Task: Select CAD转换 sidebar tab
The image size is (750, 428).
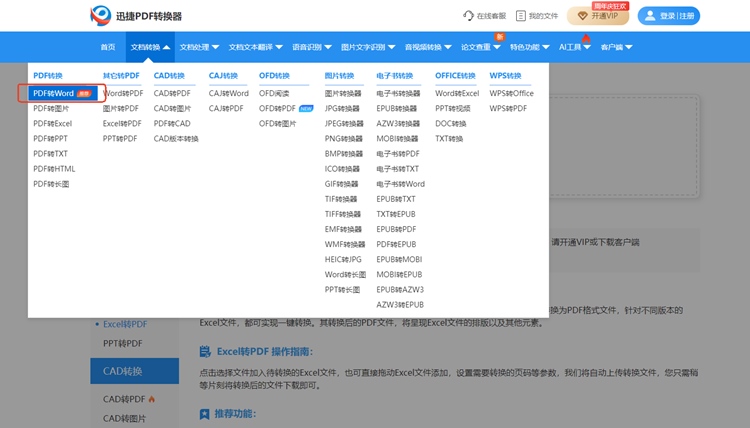Action: pyautogui.click(x=134, y=371)
